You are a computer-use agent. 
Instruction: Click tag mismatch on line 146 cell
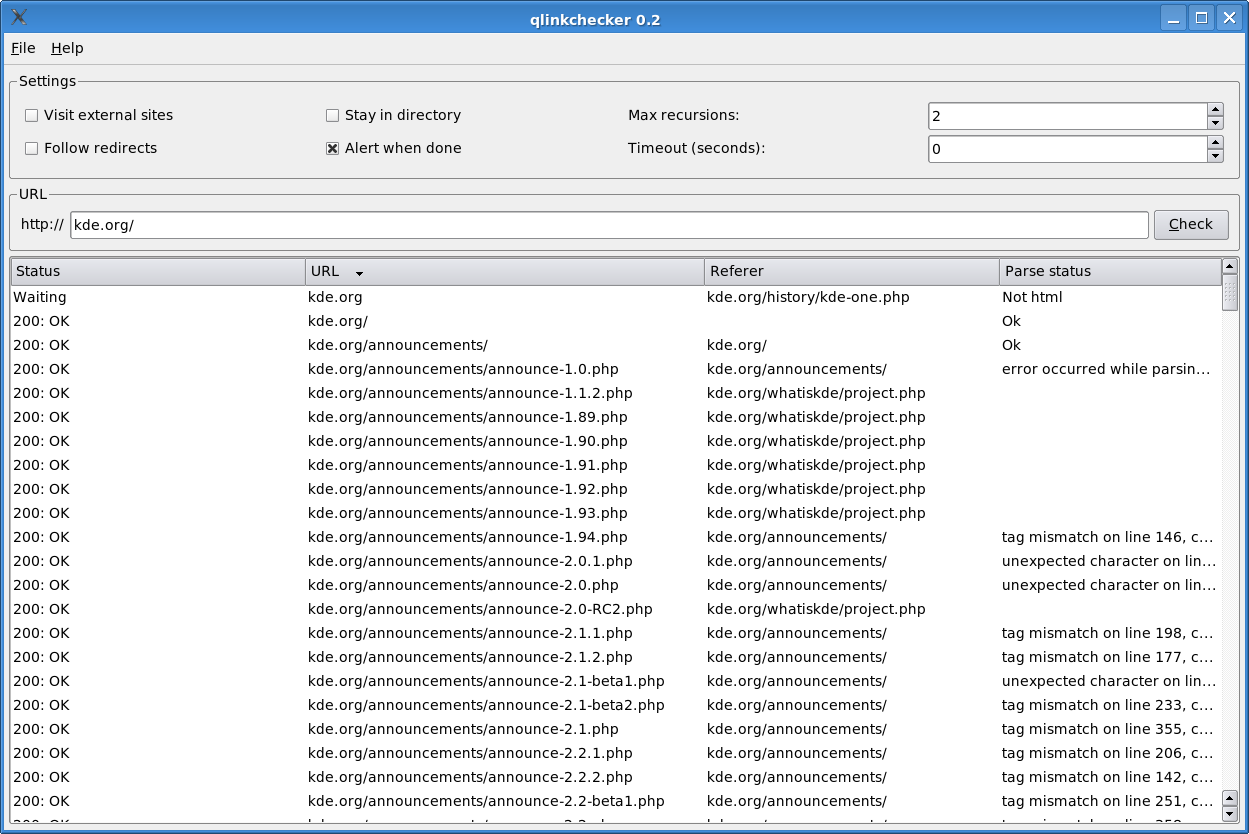(x=1108, y=537)
